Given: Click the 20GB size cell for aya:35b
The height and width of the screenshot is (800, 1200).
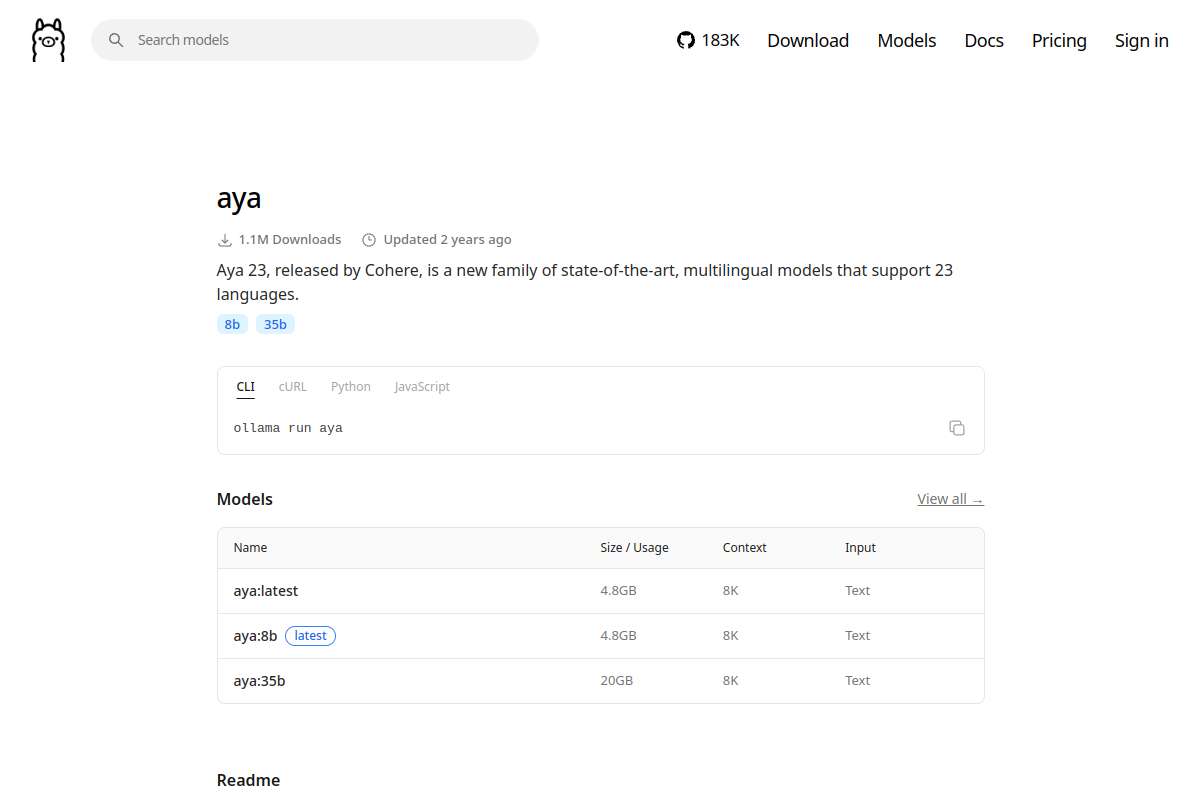Looking at the screenshot, I should click(x=617, y=681).
